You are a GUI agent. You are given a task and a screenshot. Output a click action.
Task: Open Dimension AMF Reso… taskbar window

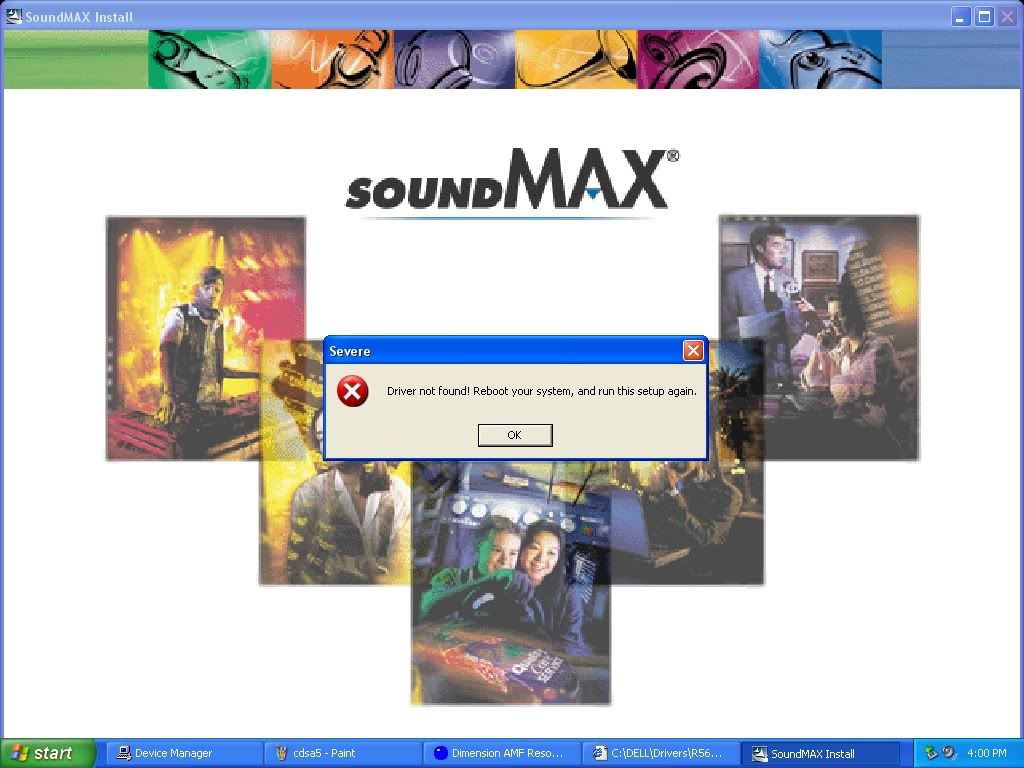click(x=501, y=753)
